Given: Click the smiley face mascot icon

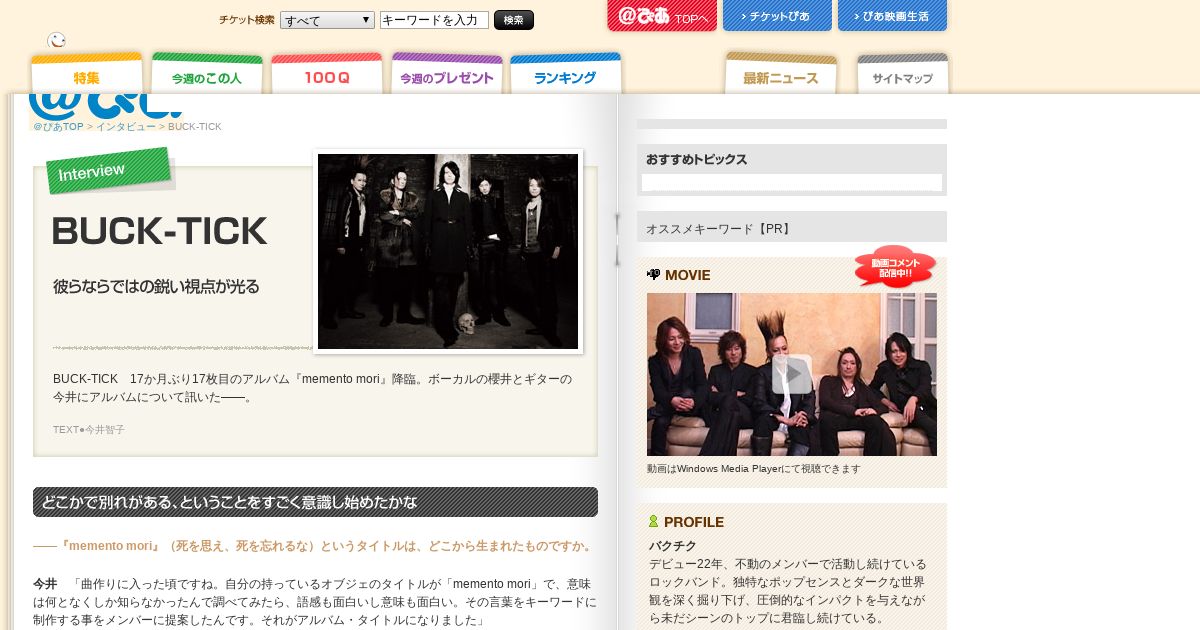Looking at the screenshot, I should coord(57,40).
